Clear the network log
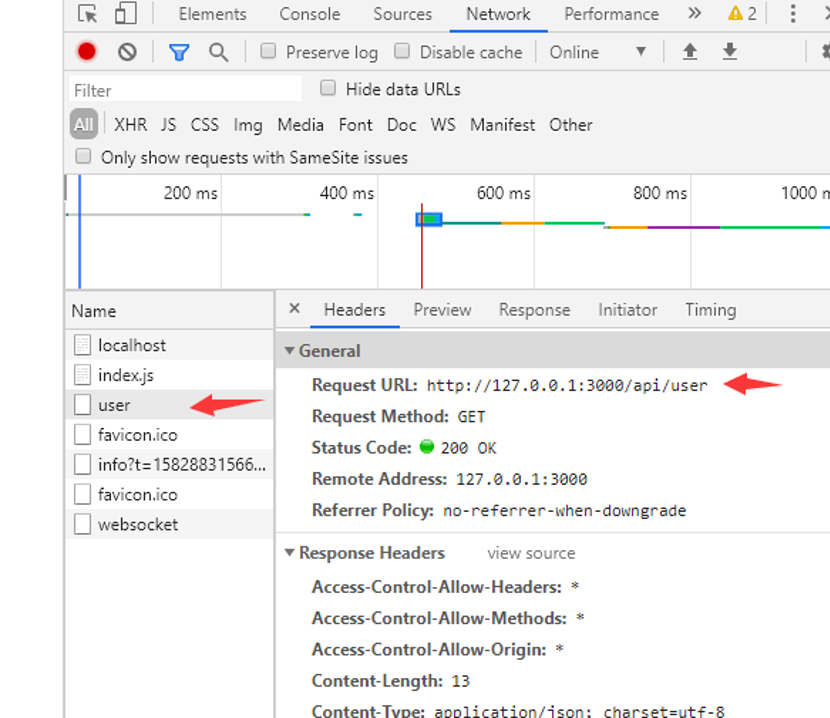Image resolution: width=830 pixels, height=718 pixels. coord(127,52)
